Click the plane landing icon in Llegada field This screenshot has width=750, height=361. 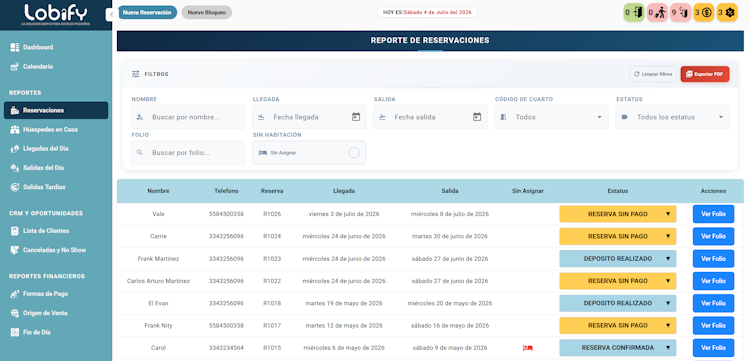point(261,117)
